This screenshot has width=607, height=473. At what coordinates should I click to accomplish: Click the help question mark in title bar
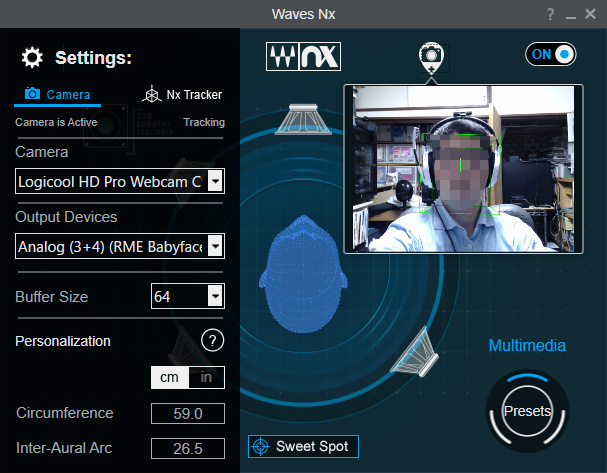tap(550, 14)
